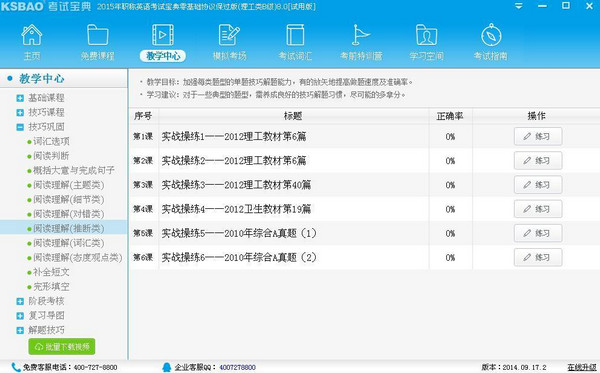600x373 pixels.
Task: Click 练习 button for 第1课
Action: (x=538, y=137)
